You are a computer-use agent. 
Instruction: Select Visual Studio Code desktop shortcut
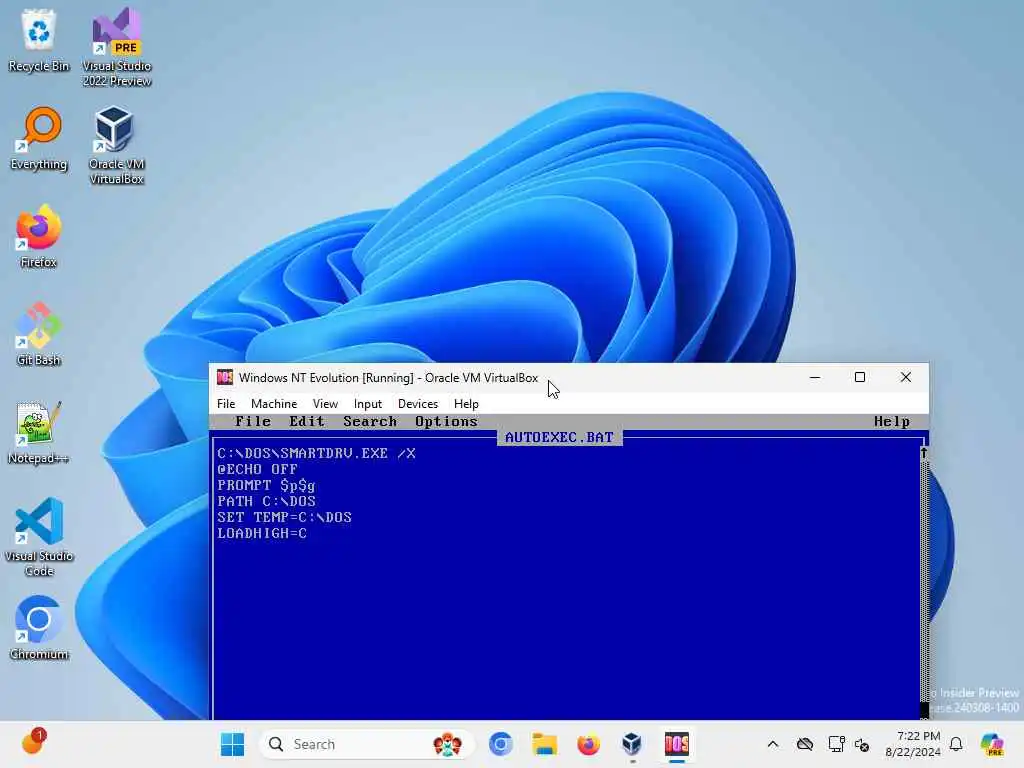click(39, 537)
